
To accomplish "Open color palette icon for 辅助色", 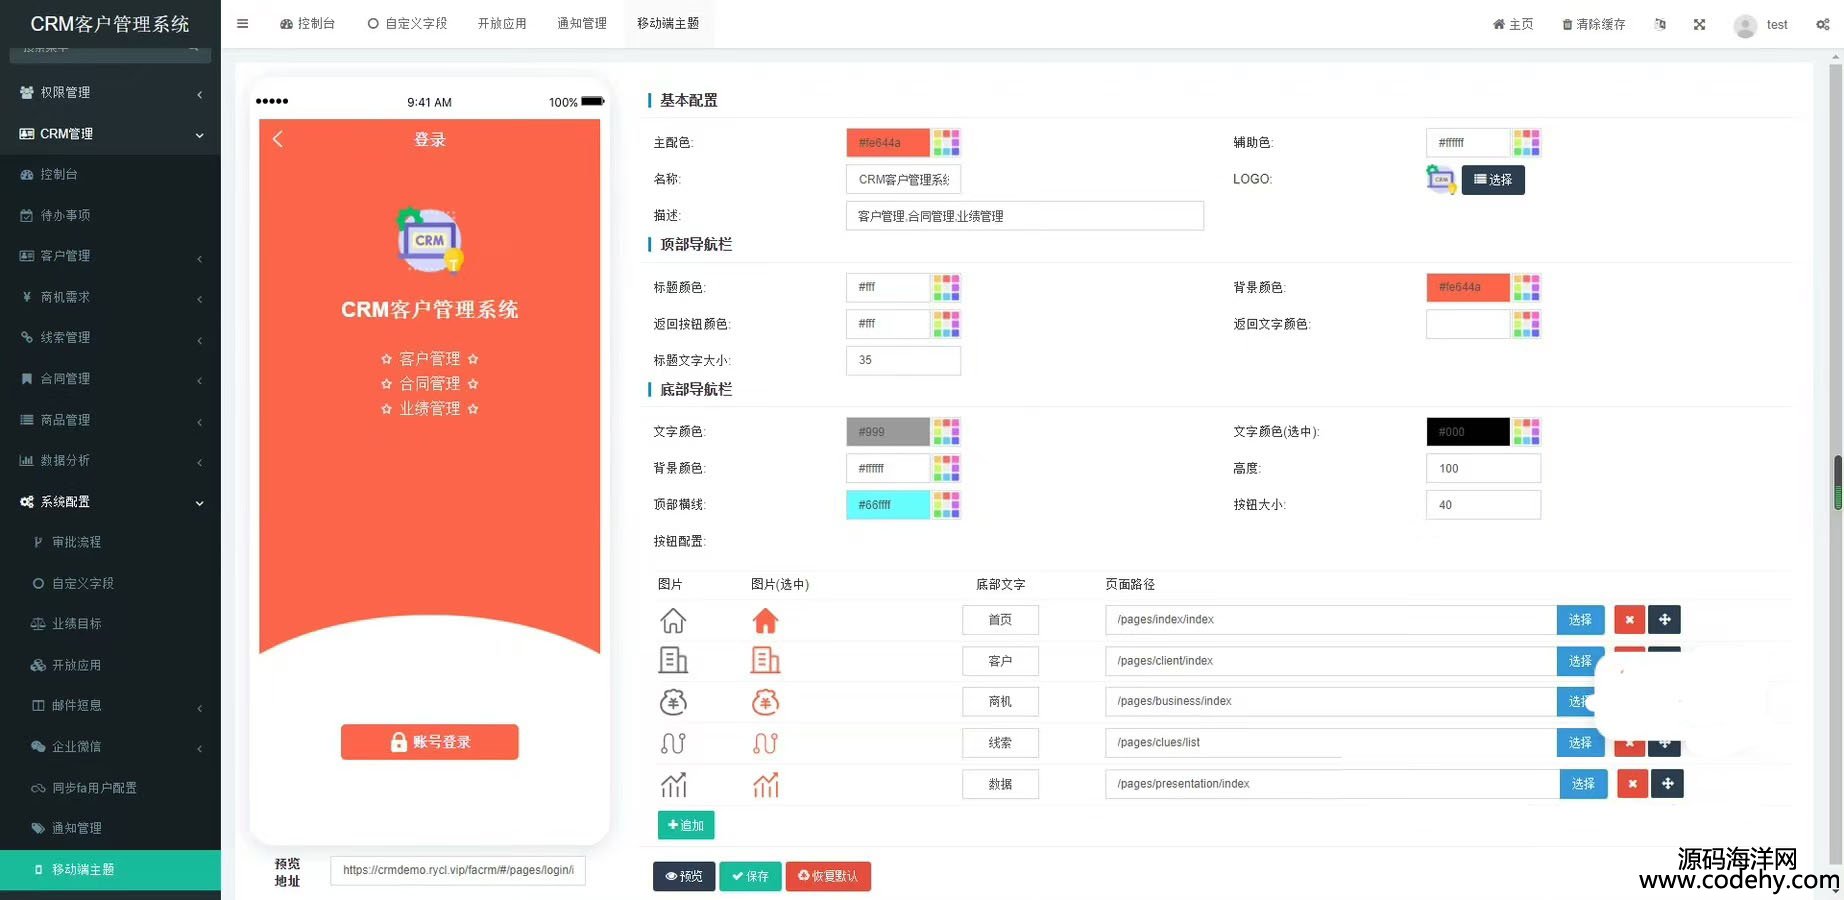I will click(1526, 143).
